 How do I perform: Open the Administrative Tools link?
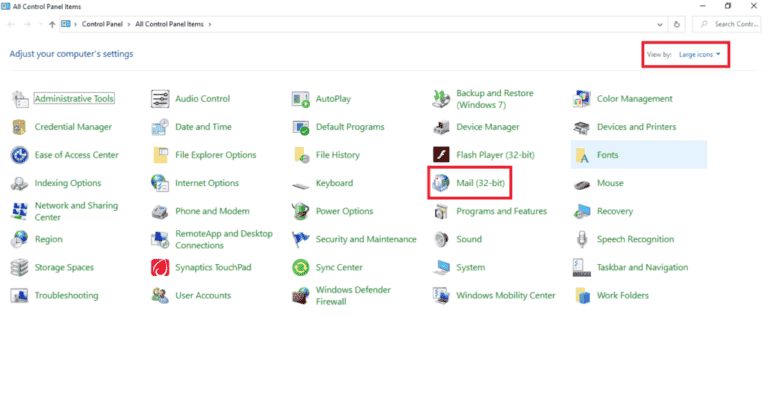coord(74,99)
